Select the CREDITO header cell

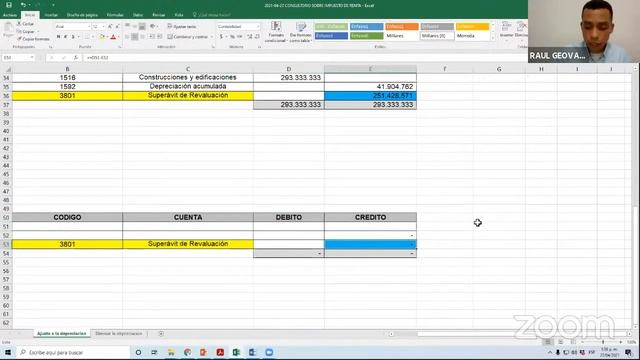coord(370,217)
